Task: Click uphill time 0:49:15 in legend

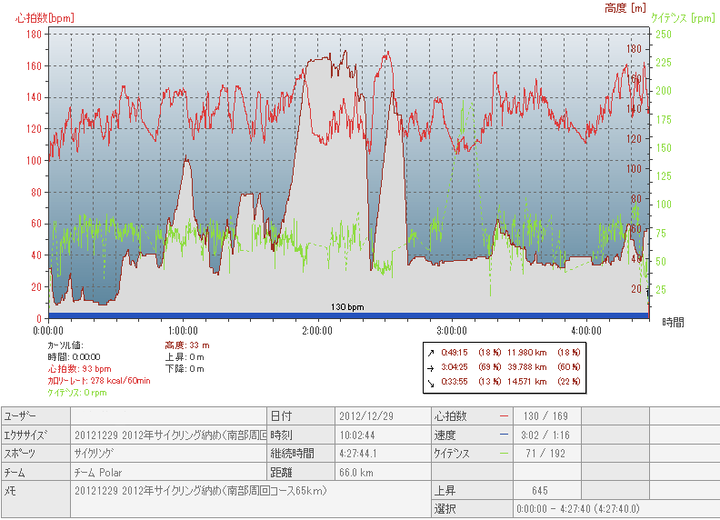Action: click(x=455, y=353)
